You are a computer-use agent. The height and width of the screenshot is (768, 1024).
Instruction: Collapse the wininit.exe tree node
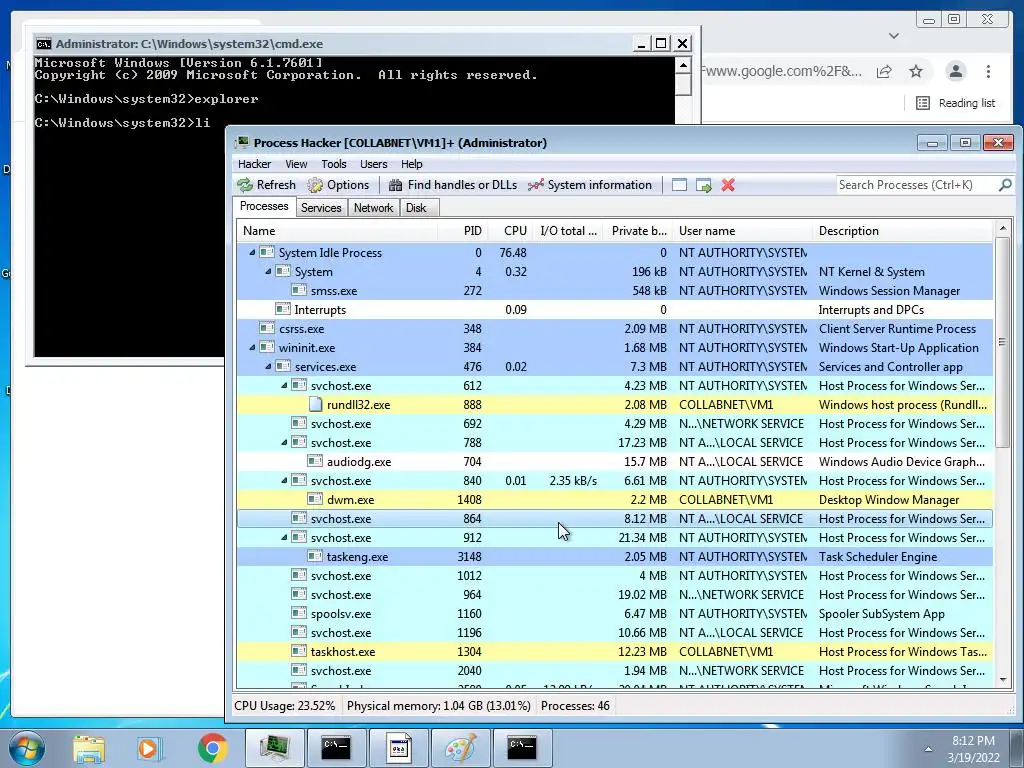252,347
